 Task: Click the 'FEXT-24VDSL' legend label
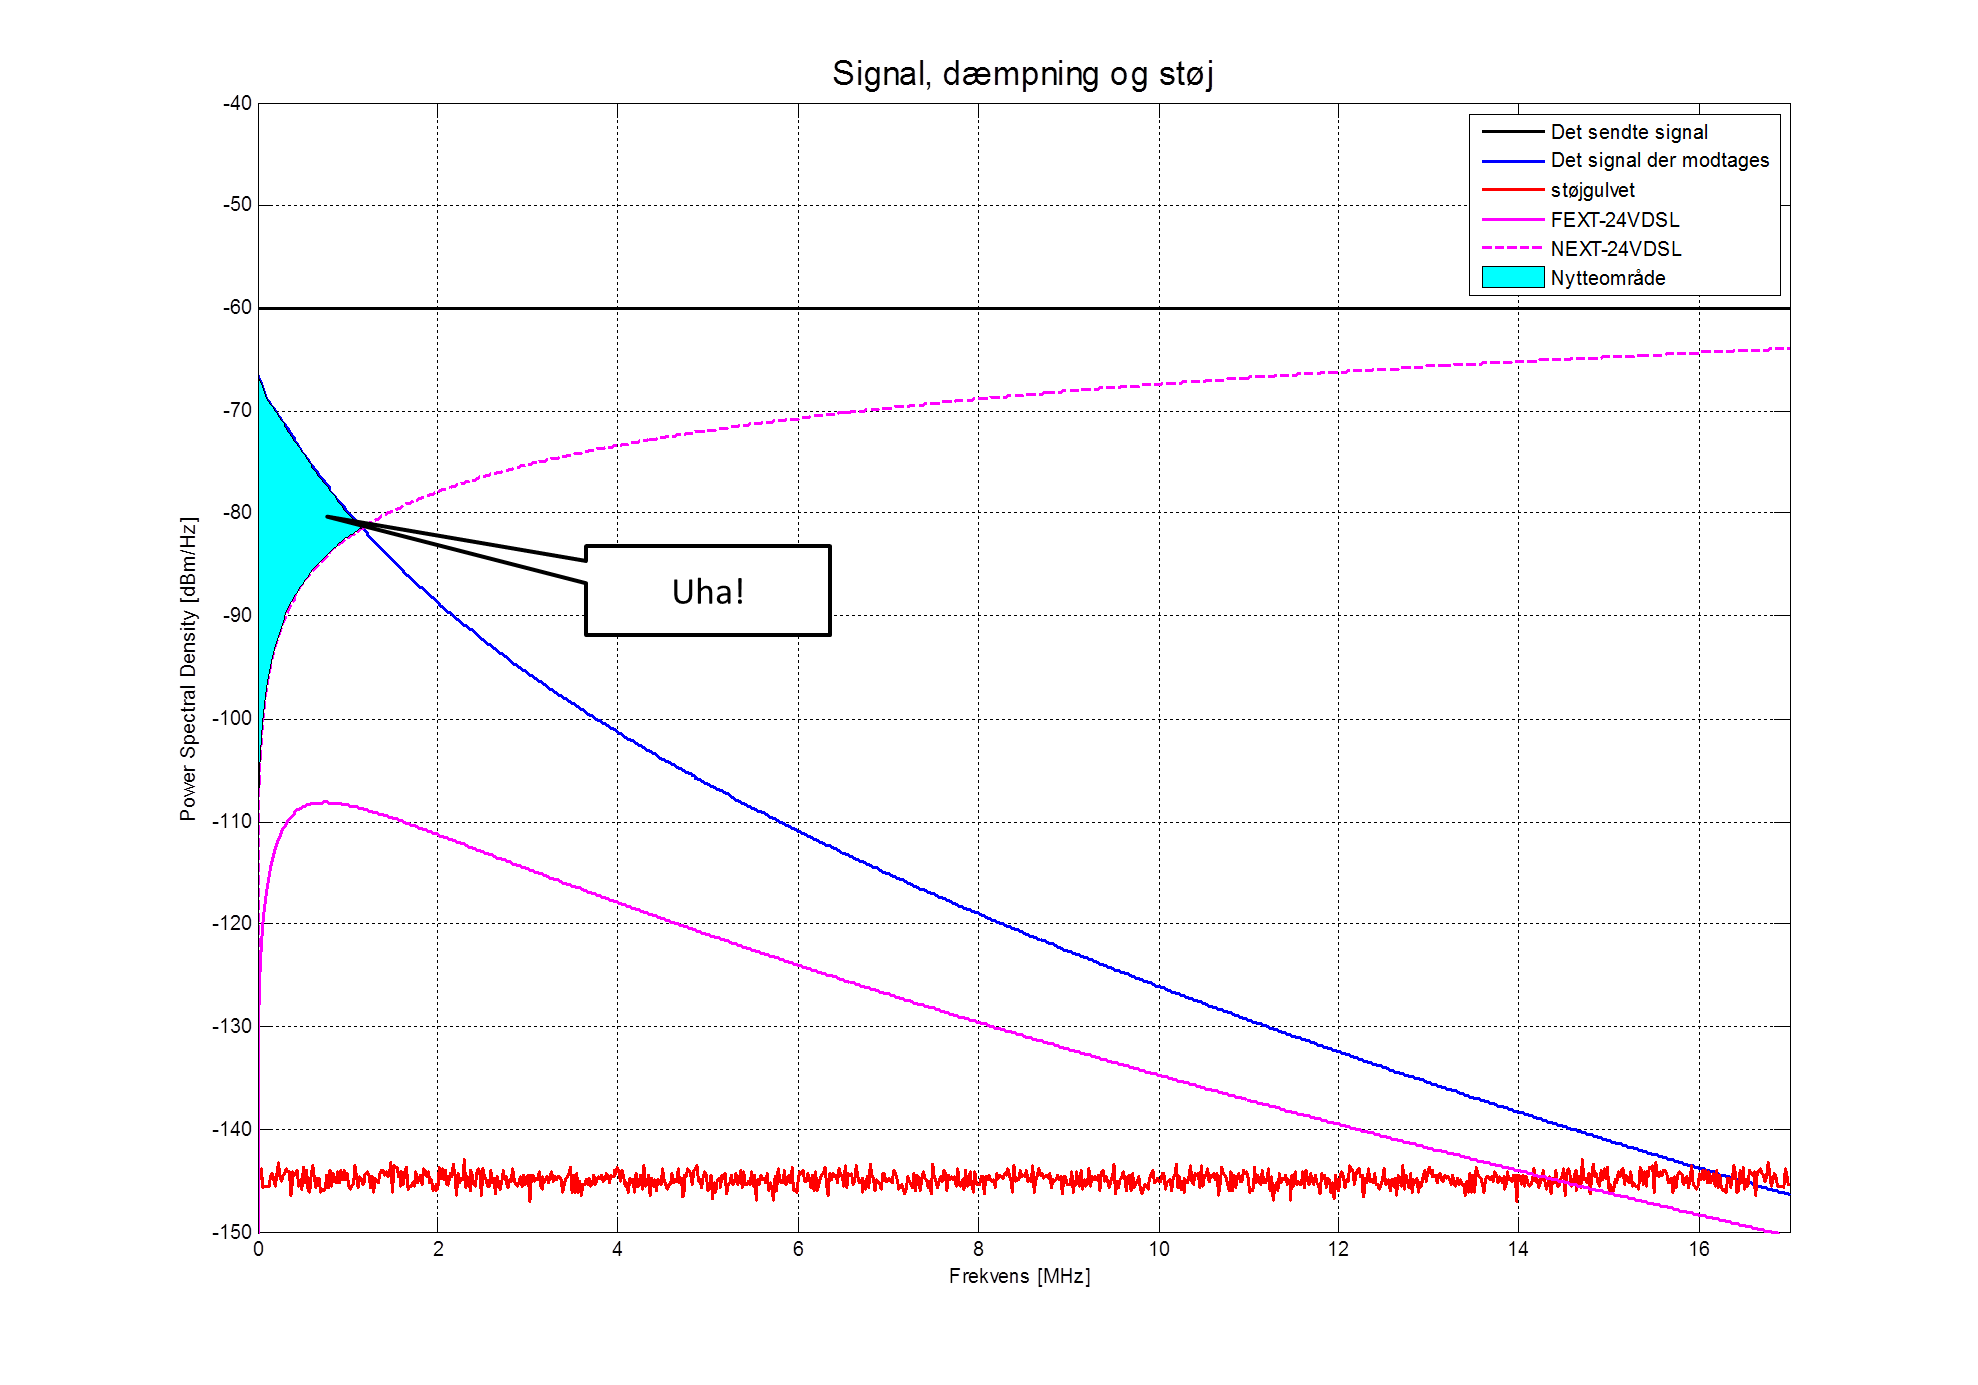pyautogui.click(x=1614, y=220)
